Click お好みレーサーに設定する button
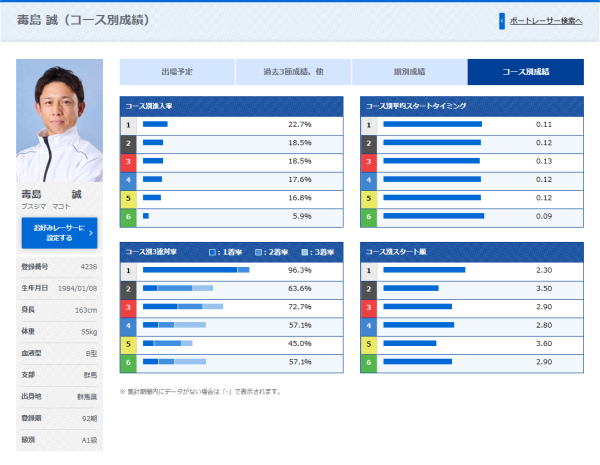The width and height of the screenshot is (600, 465). pos(59,233)
